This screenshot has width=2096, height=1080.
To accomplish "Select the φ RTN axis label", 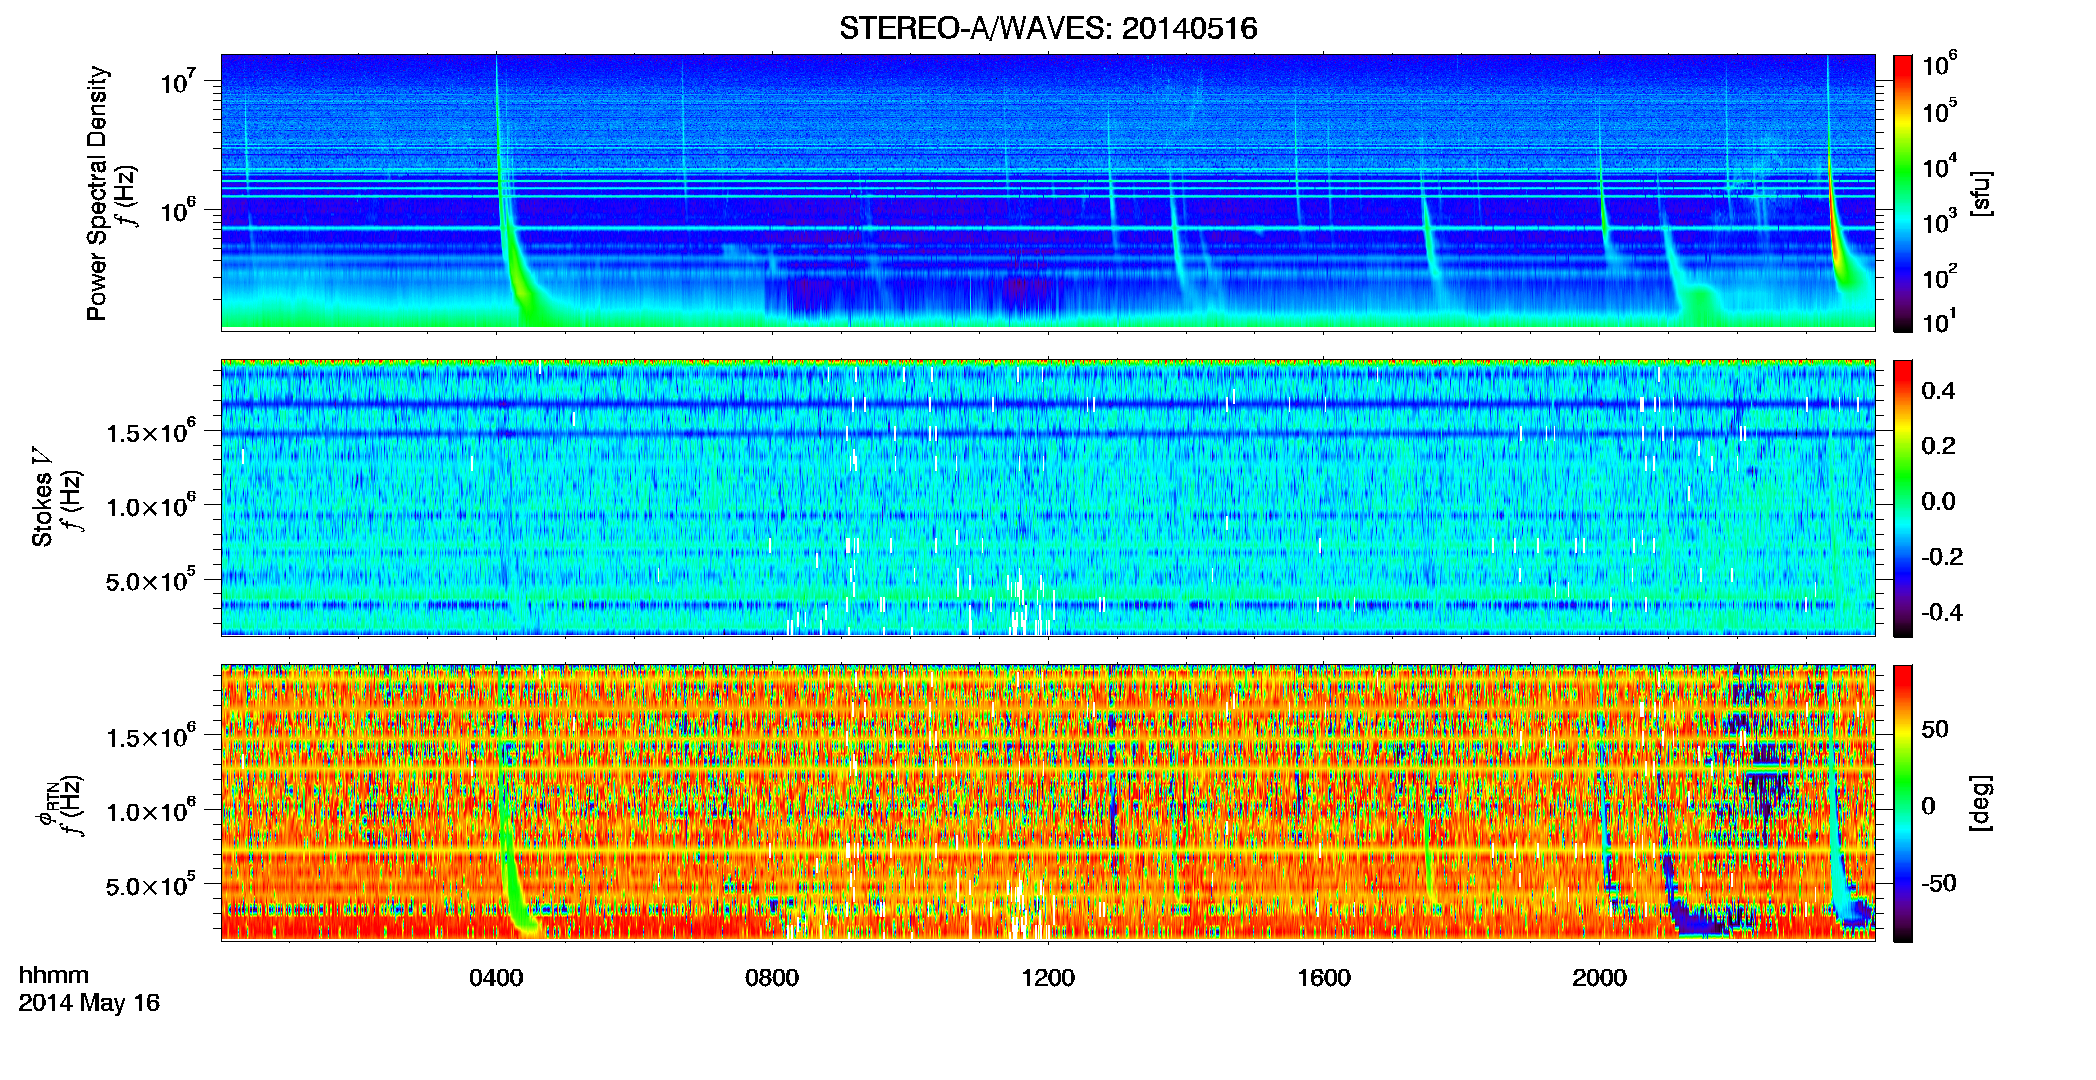I will point(46,801).
